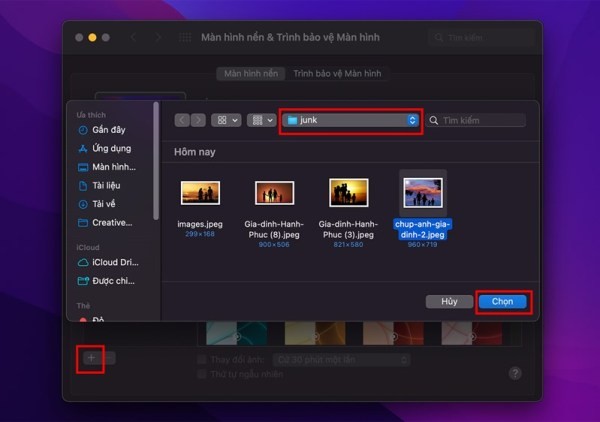The height and width of the screenshot is (422, 600).
Task: Open Tài liệu folder in sidebar
Action: [x=99, y=186]
